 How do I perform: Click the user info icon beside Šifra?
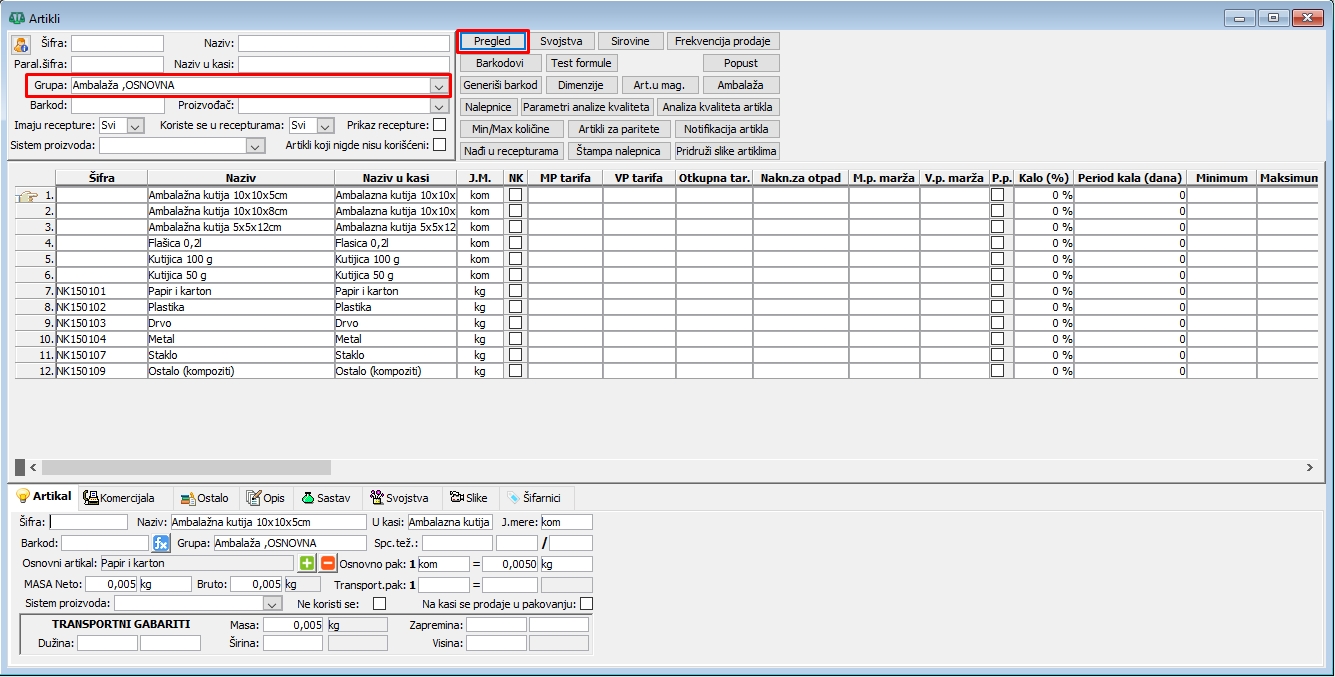[20, 44]
